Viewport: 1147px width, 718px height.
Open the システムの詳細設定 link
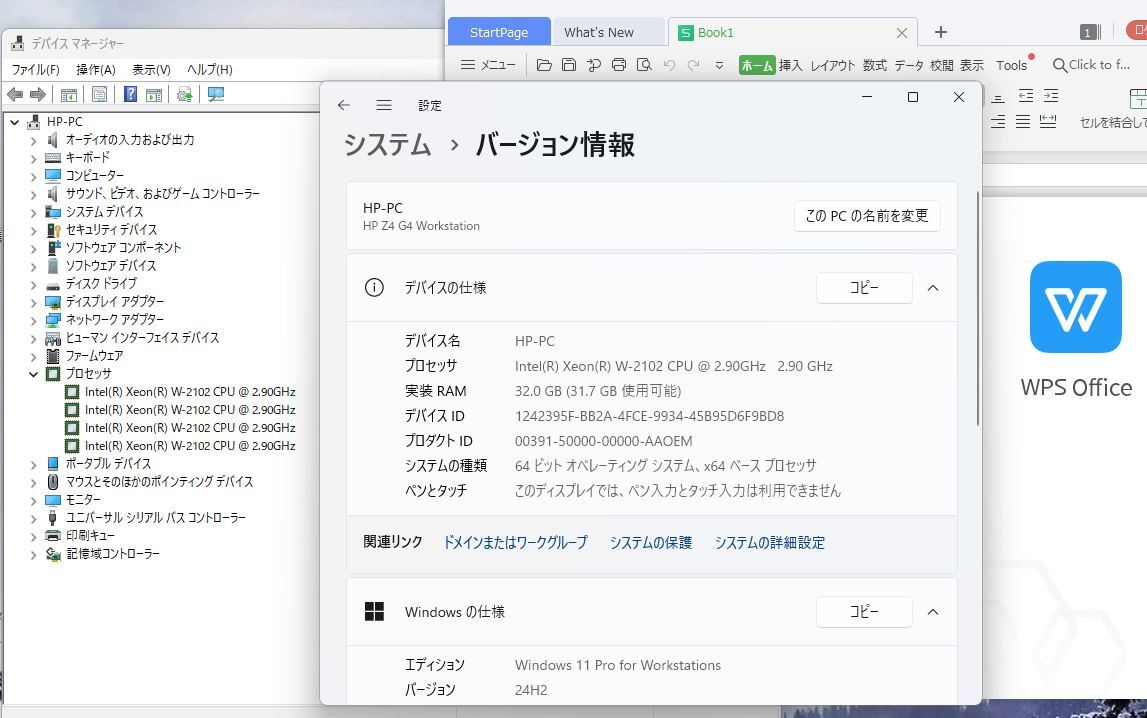(x=770, y=543)
